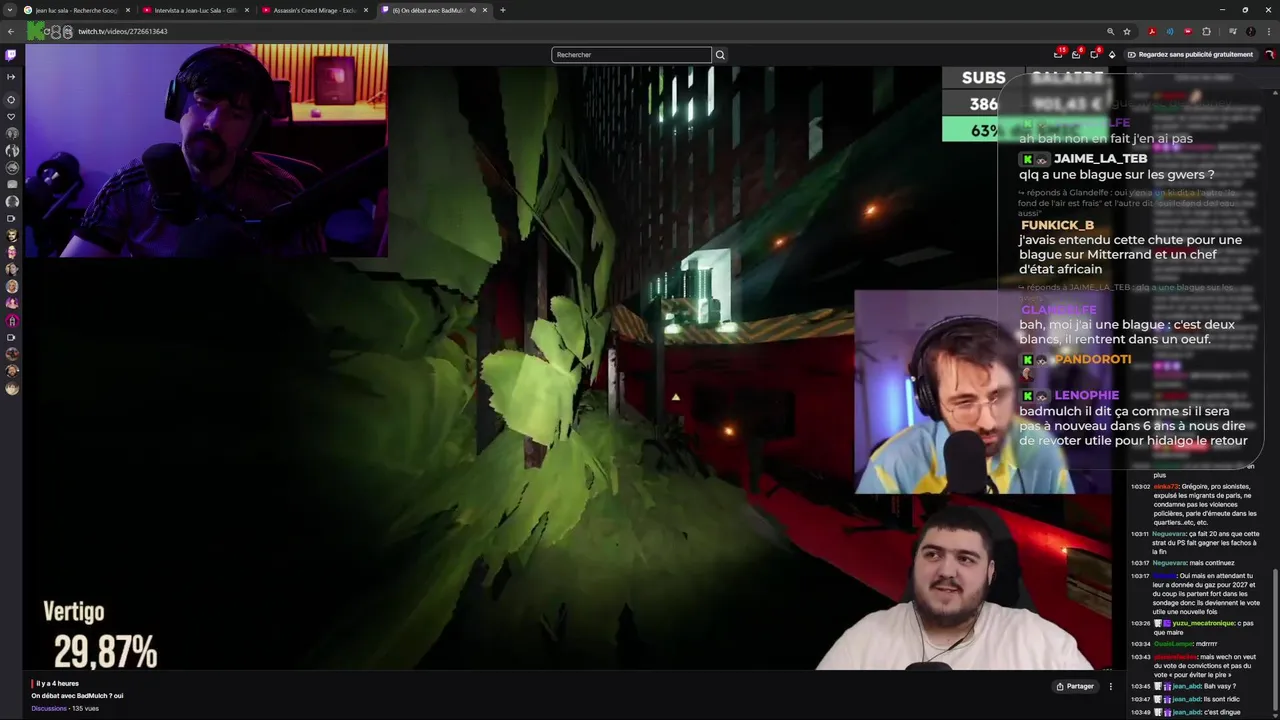Open the Twitch inbox with 6 badge
This screenshot has height=720, width=1280.
pyautogui.click(x=1076, y=54)
